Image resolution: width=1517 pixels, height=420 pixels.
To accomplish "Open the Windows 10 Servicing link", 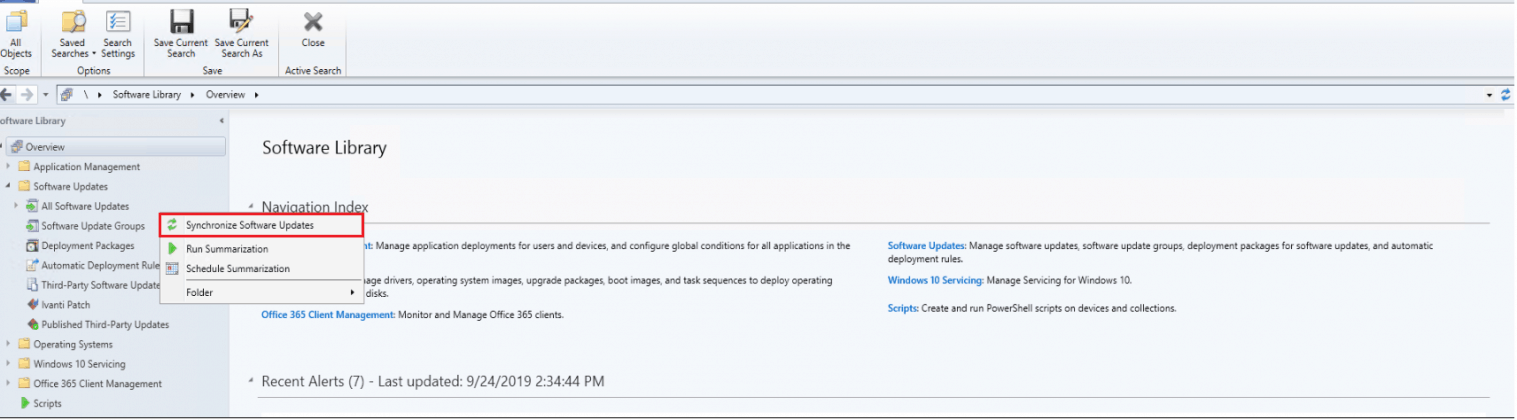I will pos(935,280).
